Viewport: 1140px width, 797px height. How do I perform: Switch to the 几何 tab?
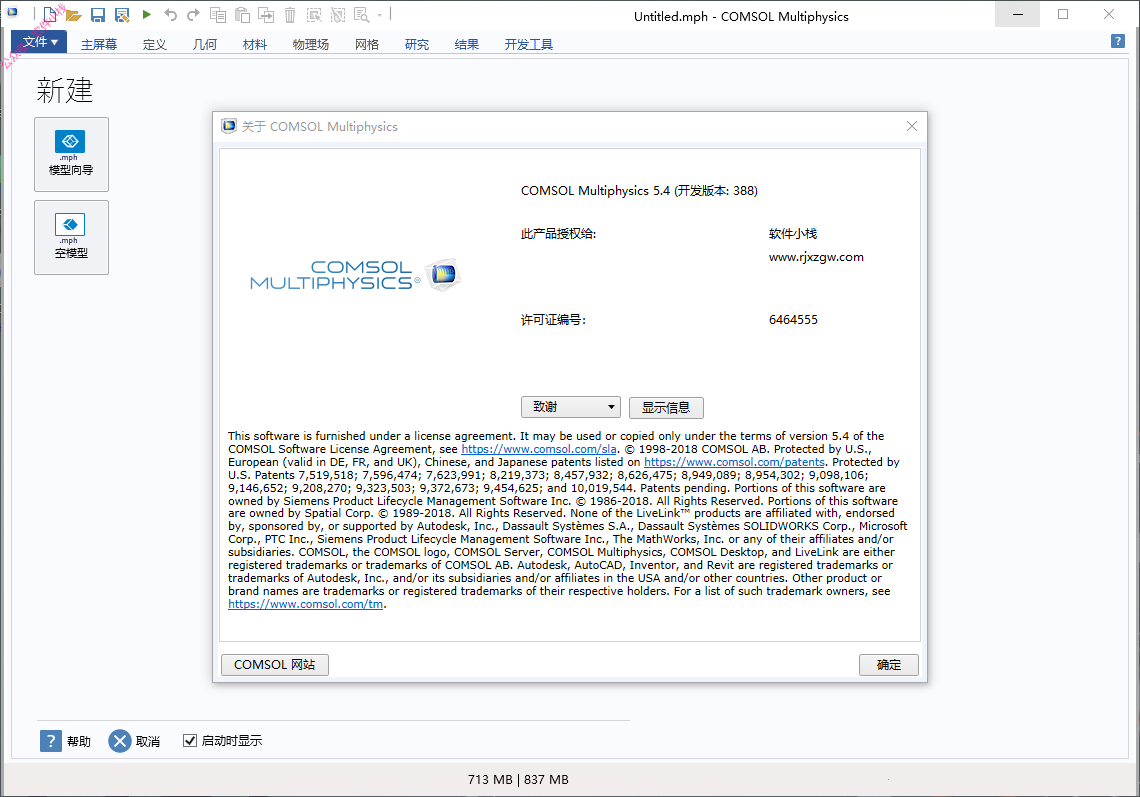click(204, 44)
